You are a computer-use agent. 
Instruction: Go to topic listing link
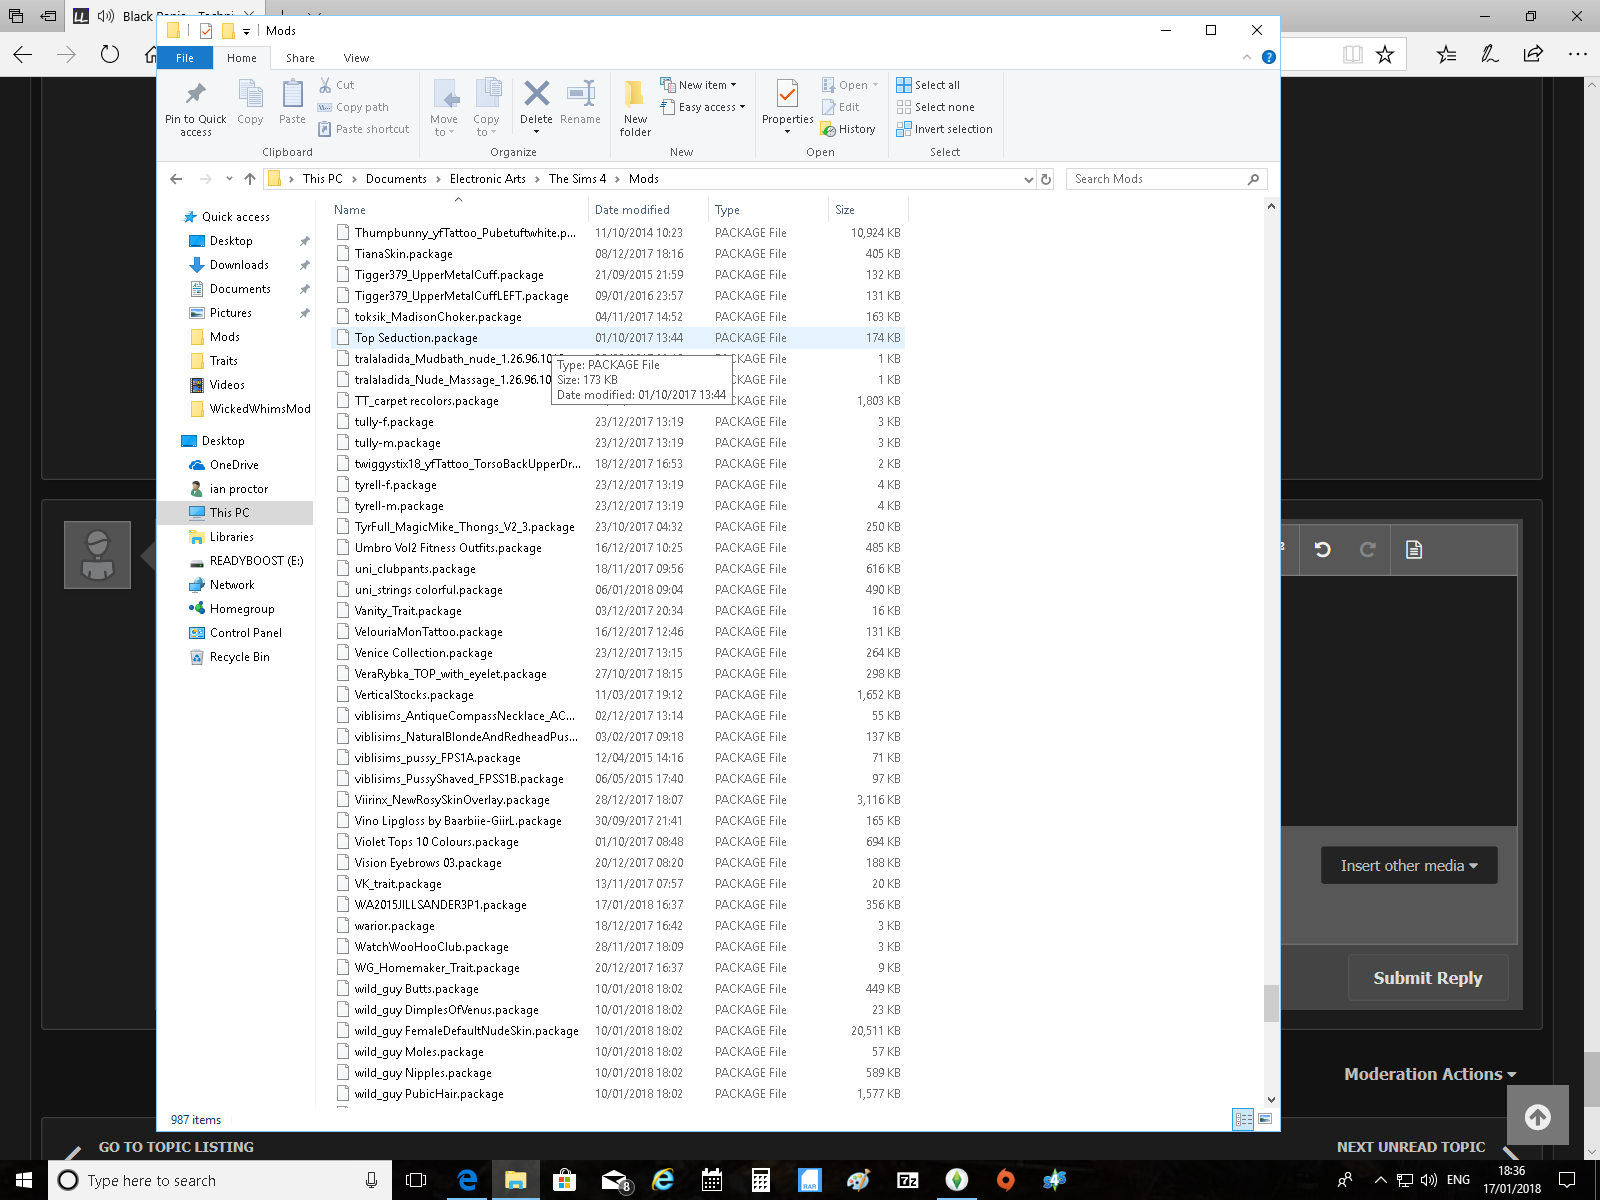[176, 1147]
